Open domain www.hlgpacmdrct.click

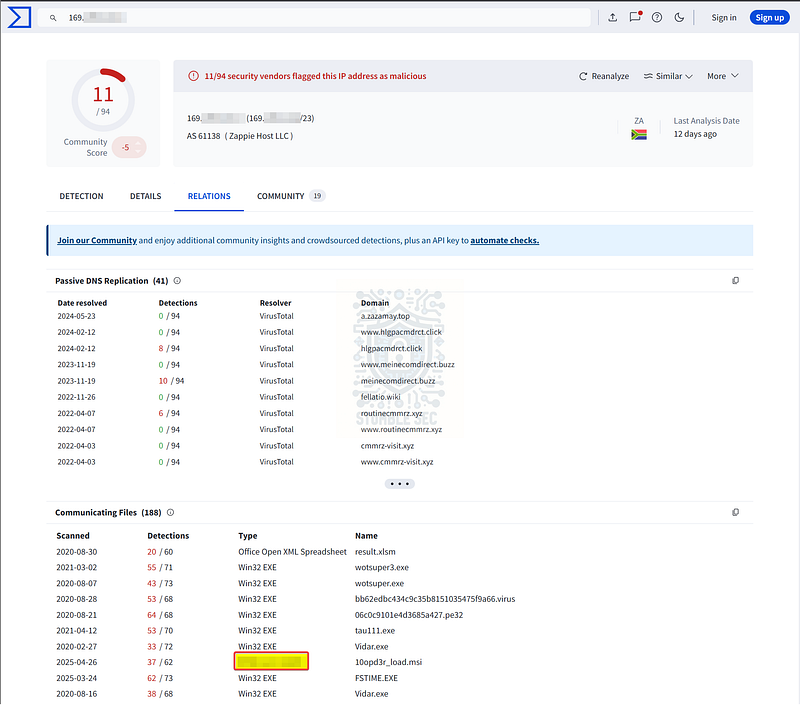tap(401, 332)
